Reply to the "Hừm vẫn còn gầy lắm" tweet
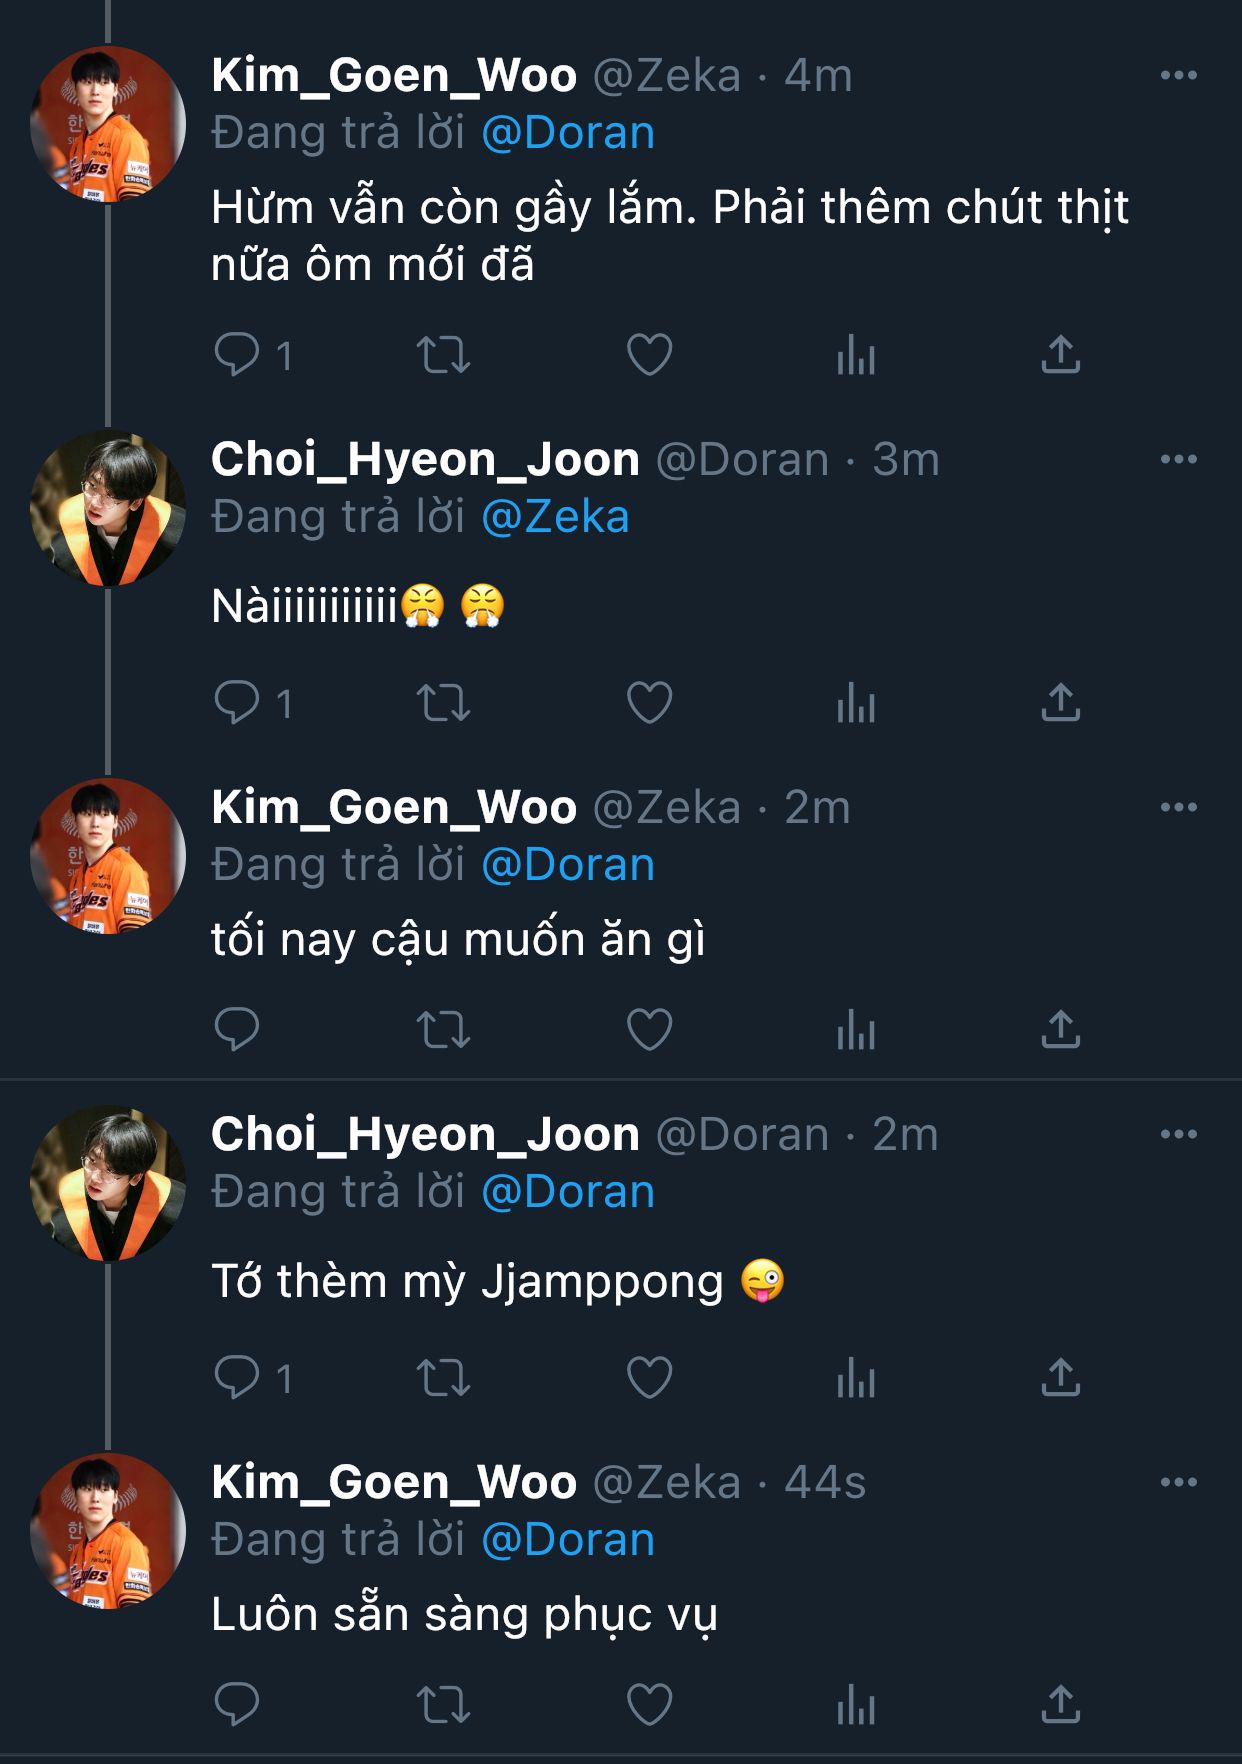Image resolution: width=1242 pixels, height=1764 pixels. (x=237, y=354)
